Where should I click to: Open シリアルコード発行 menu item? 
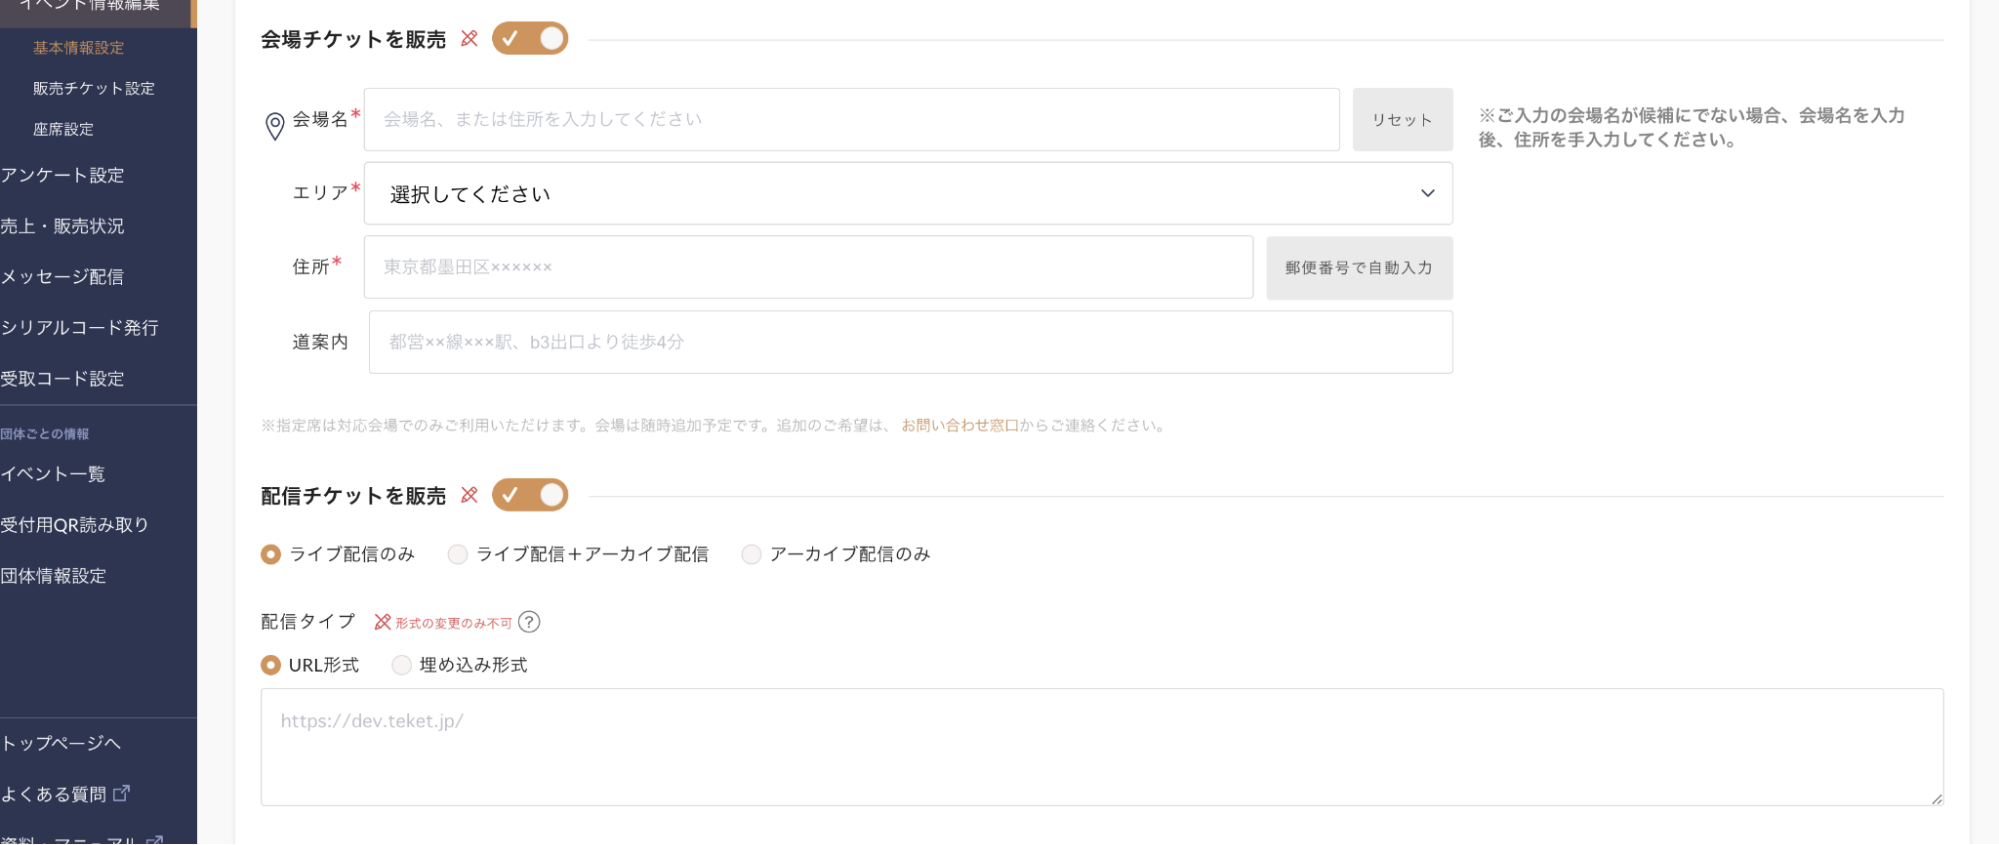click(x=79, y=328)
